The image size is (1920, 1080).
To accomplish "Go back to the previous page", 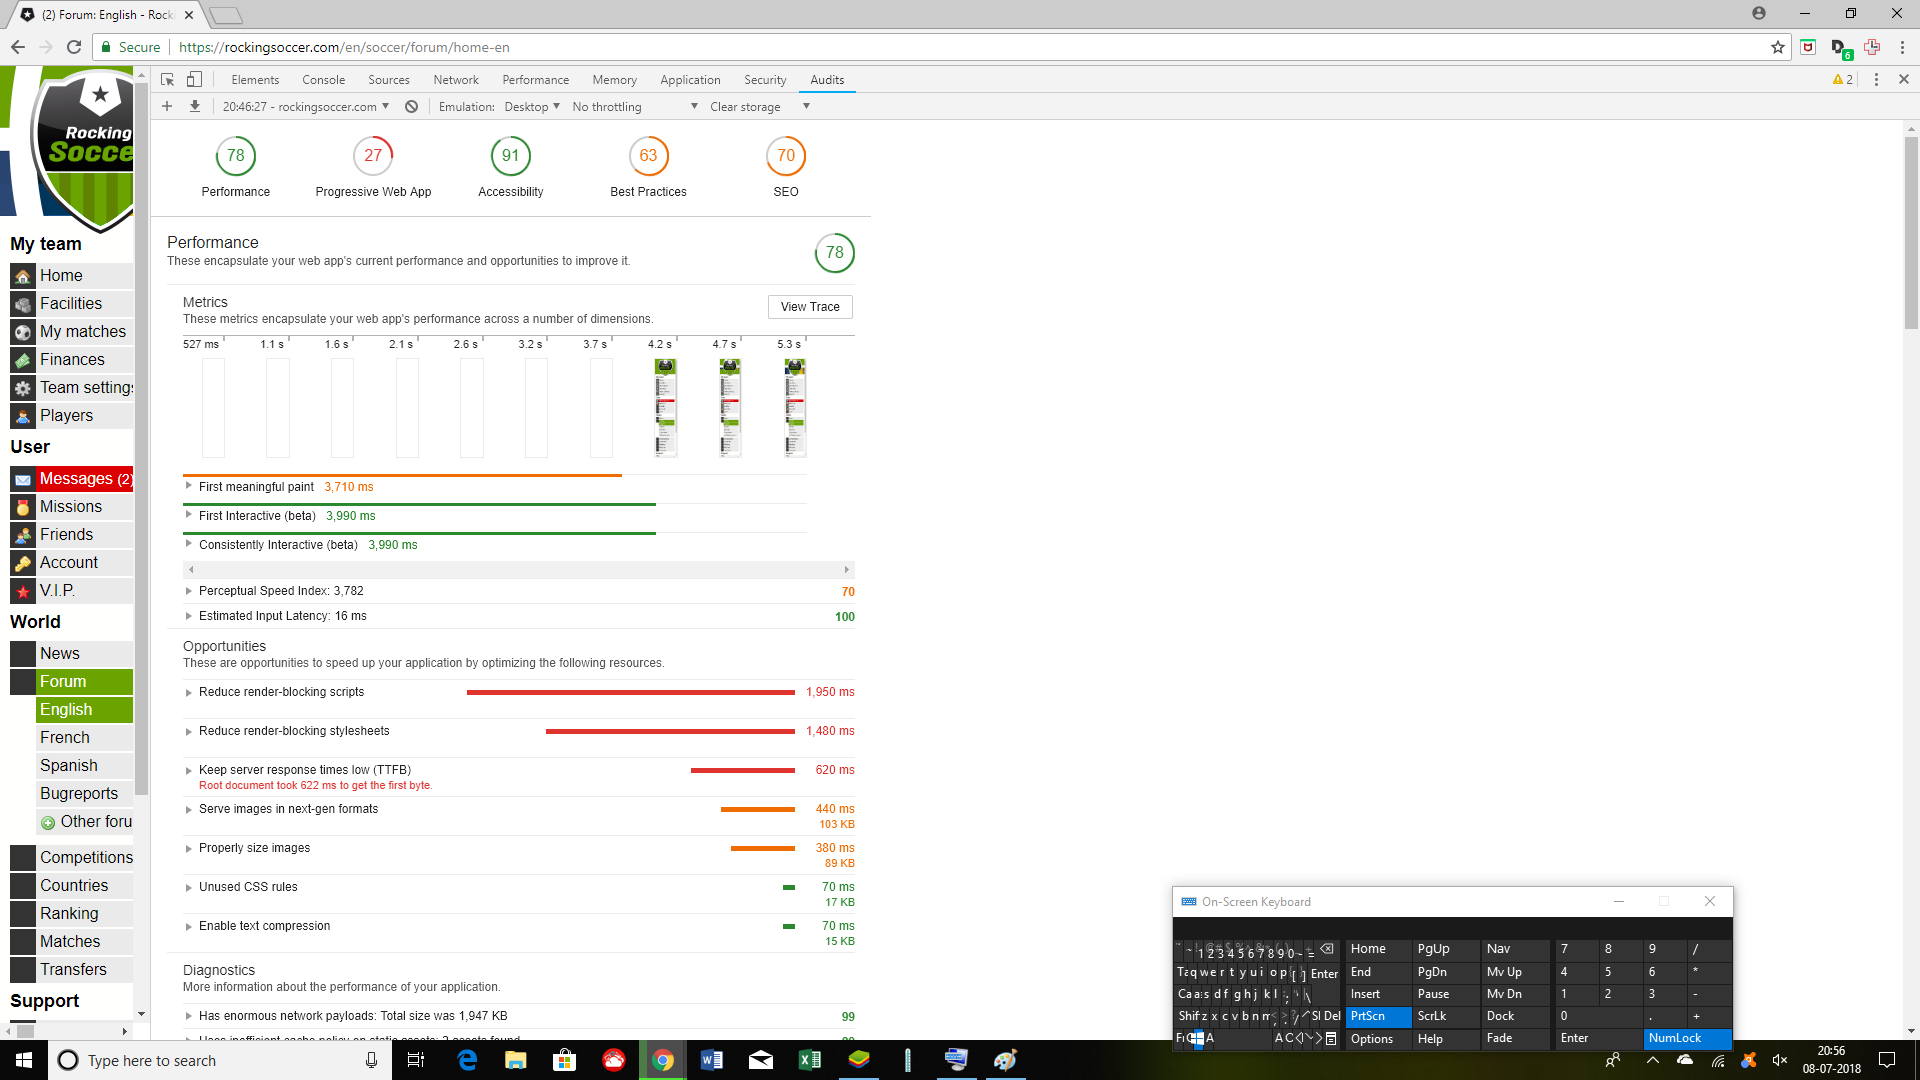I will [18, 47].
